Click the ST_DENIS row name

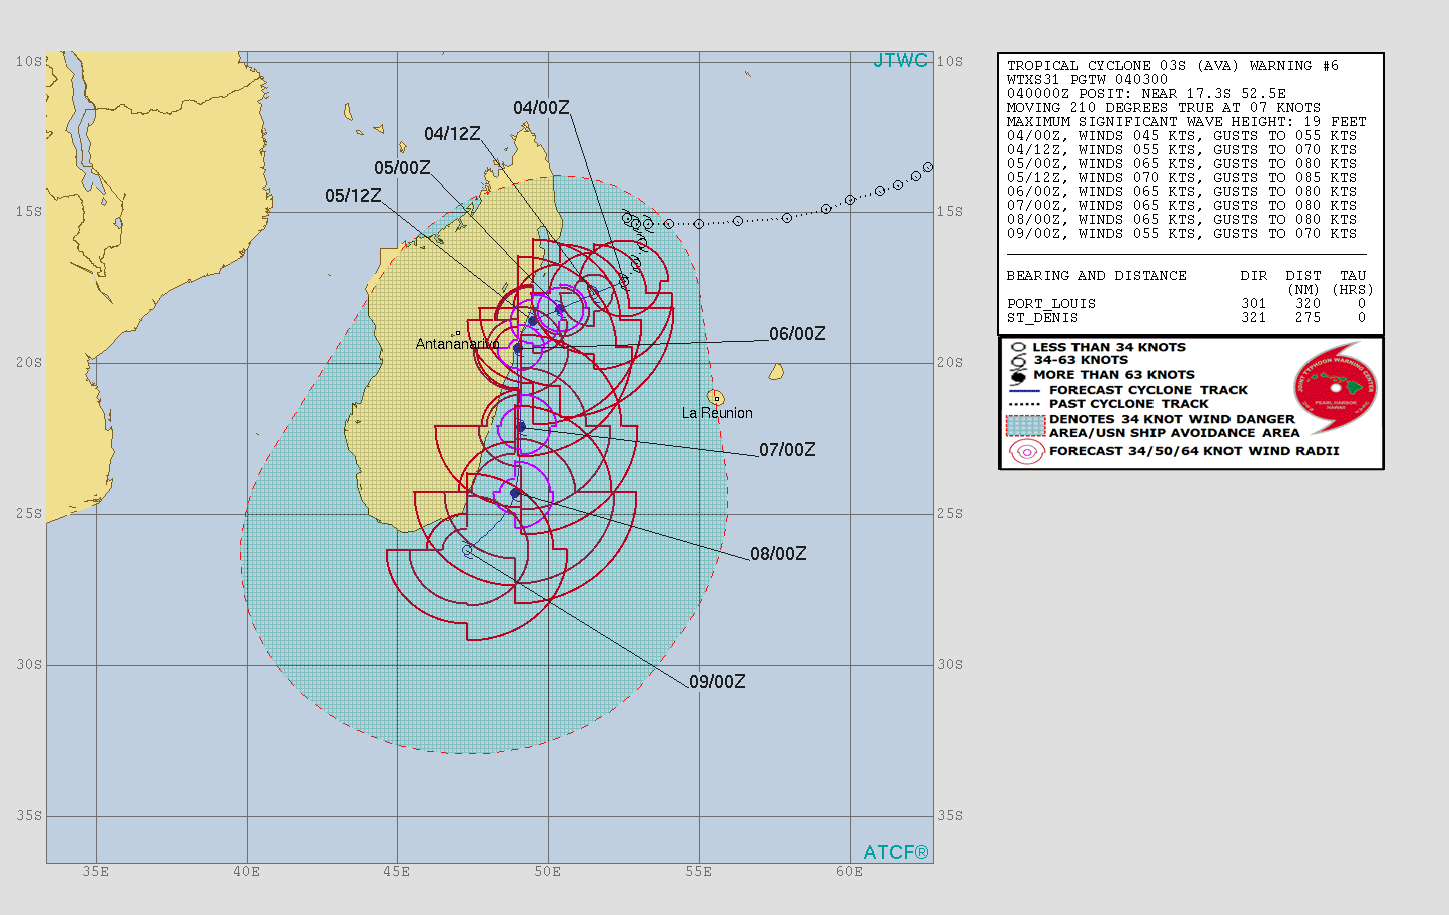[1043, 318]
